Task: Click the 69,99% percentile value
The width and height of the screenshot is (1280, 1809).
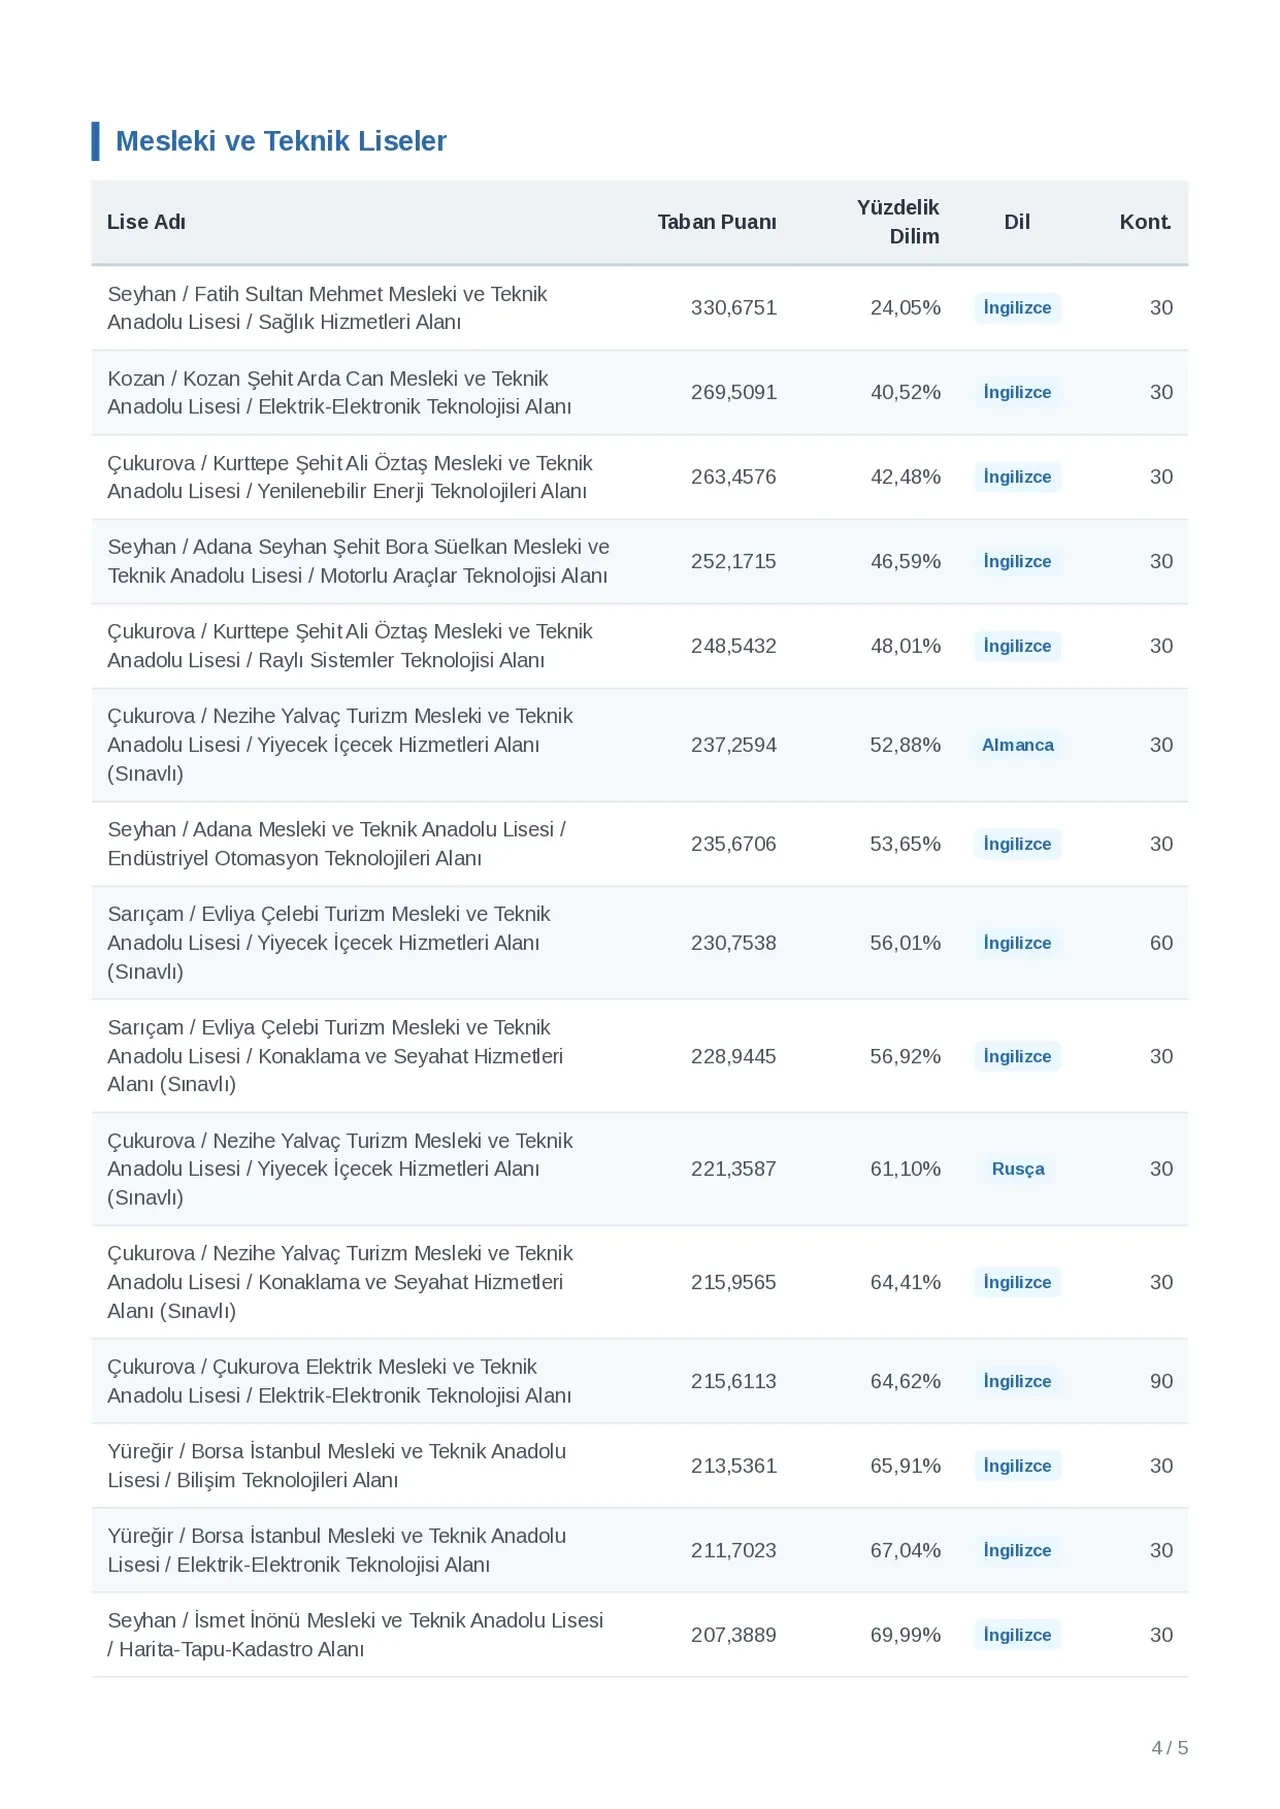Action: (x=905, y=1635)
